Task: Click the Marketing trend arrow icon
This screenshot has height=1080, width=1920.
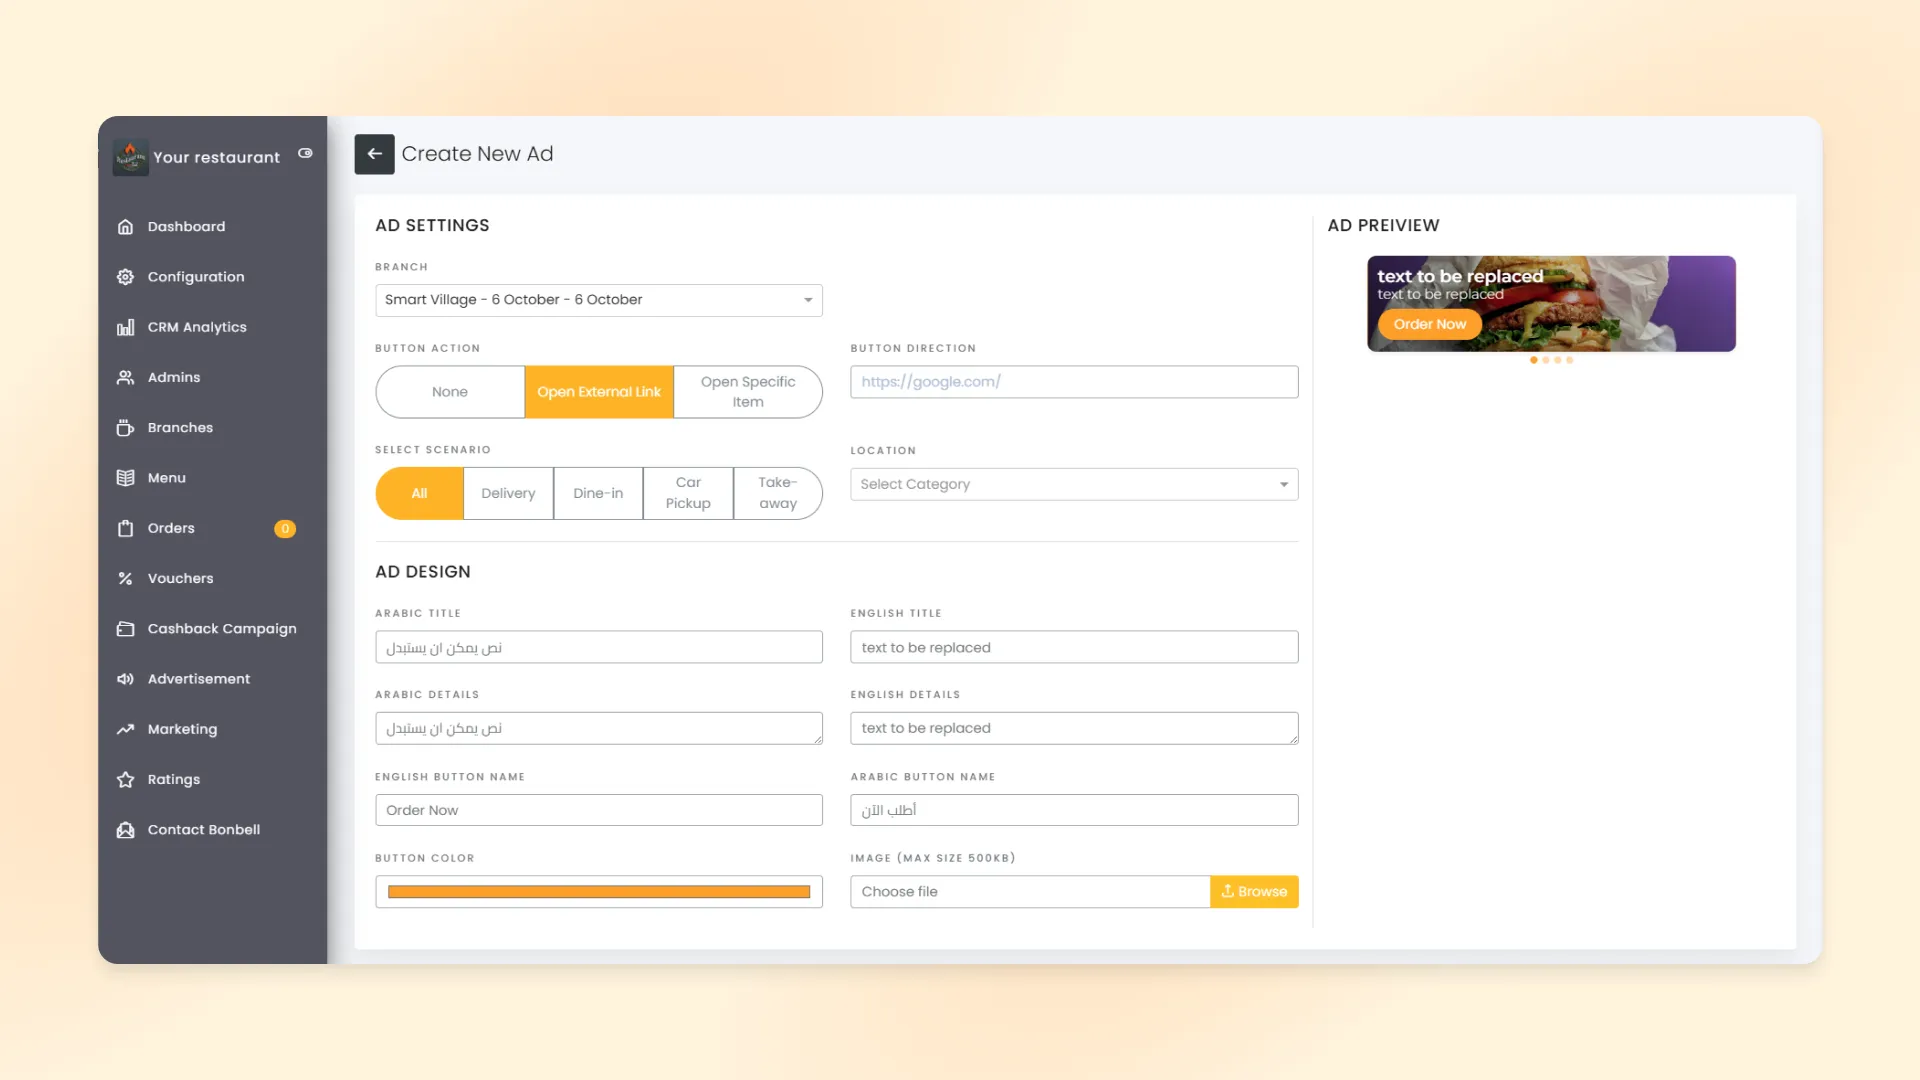Action: (x=125, y=729)
